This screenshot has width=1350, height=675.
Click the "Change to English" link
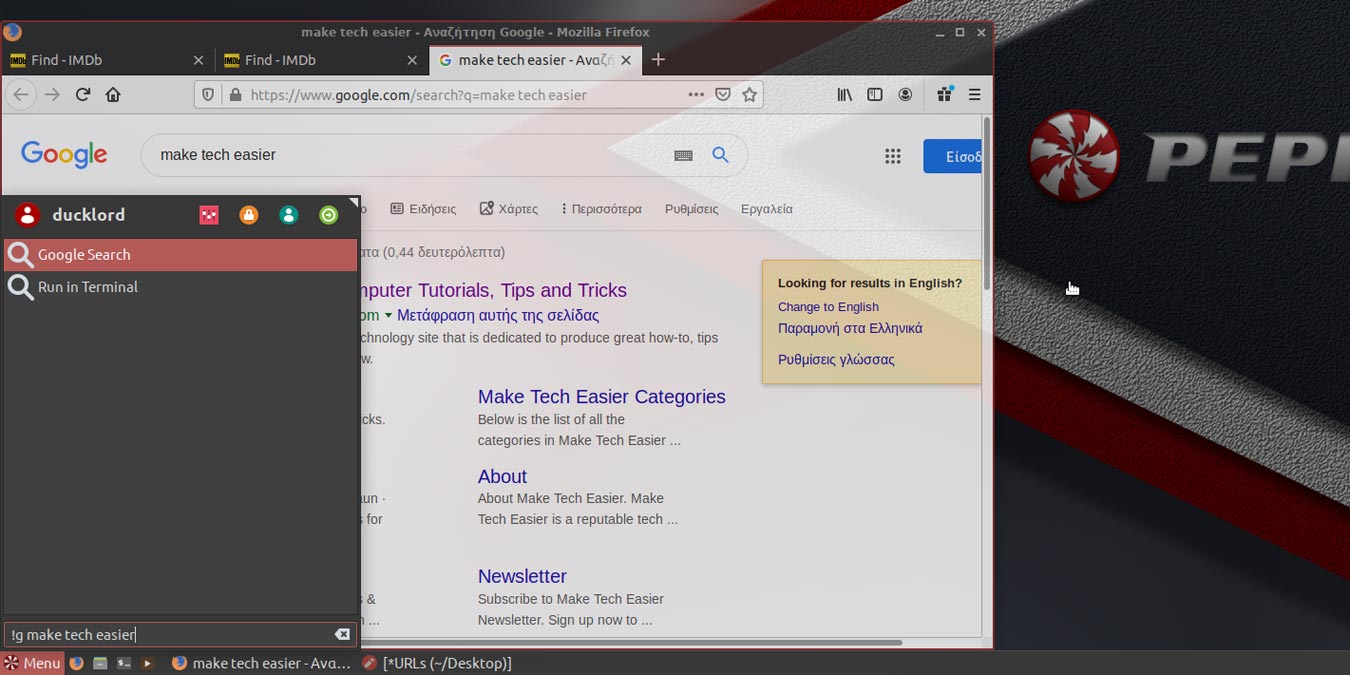tap(828, 306)
